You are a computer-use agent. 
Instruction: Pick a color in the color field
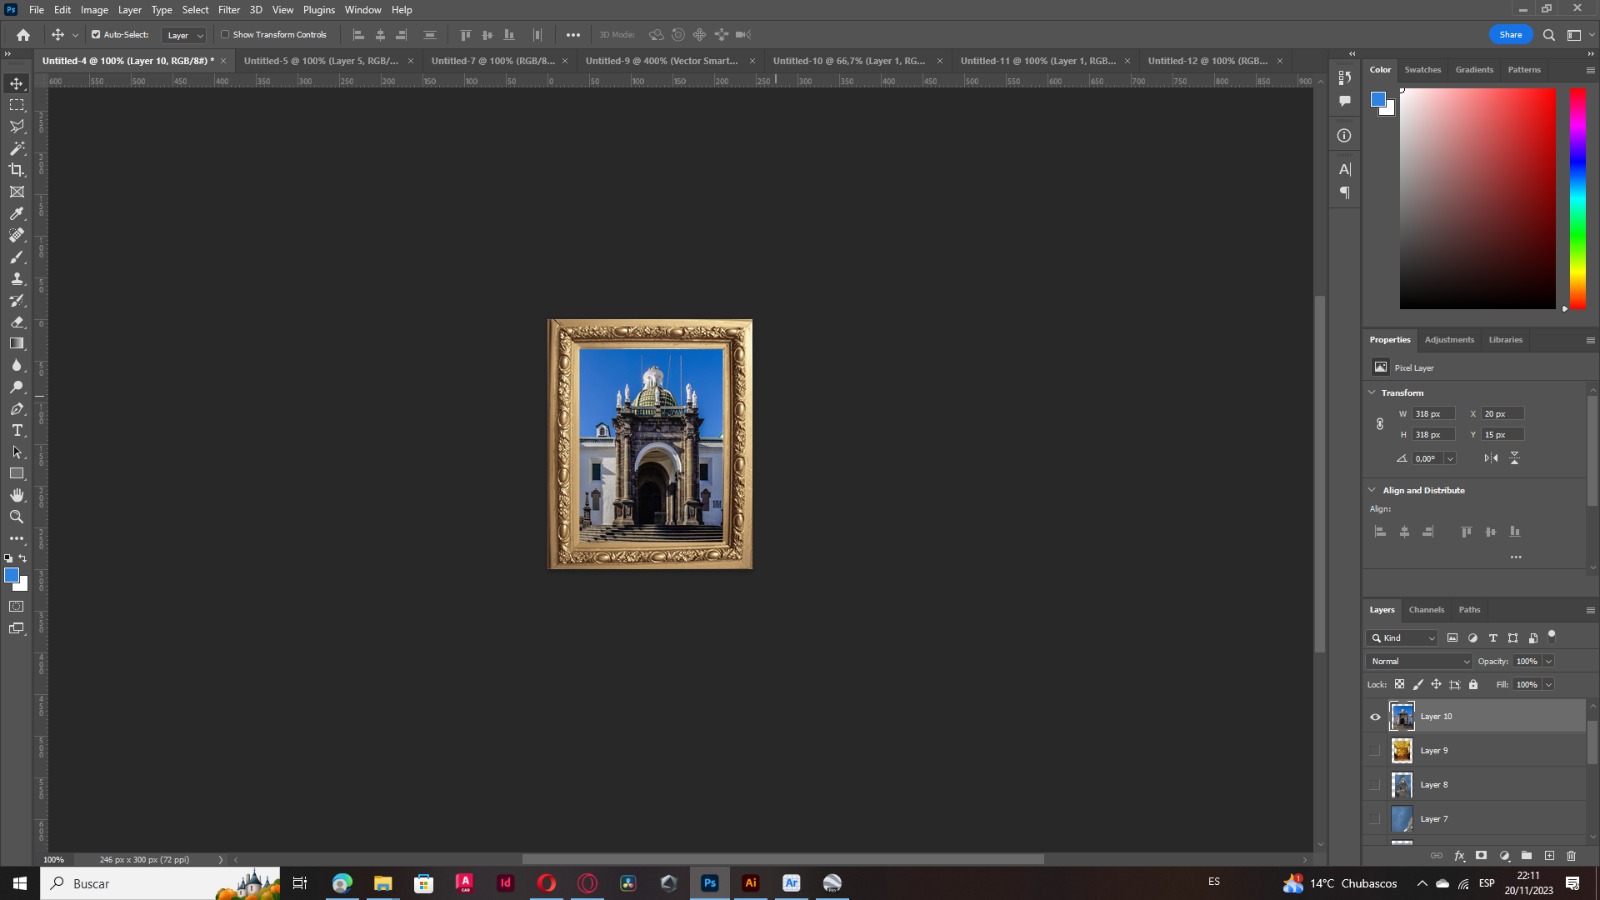click(1477, 198)
